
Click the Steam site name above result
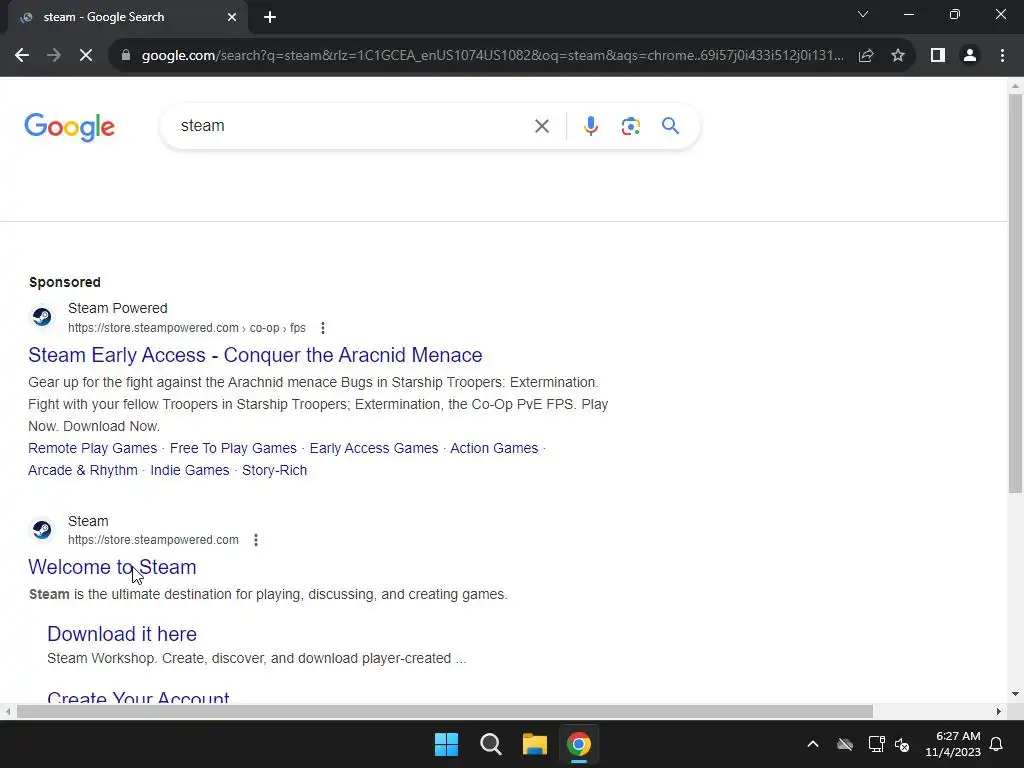coord(88,521)
